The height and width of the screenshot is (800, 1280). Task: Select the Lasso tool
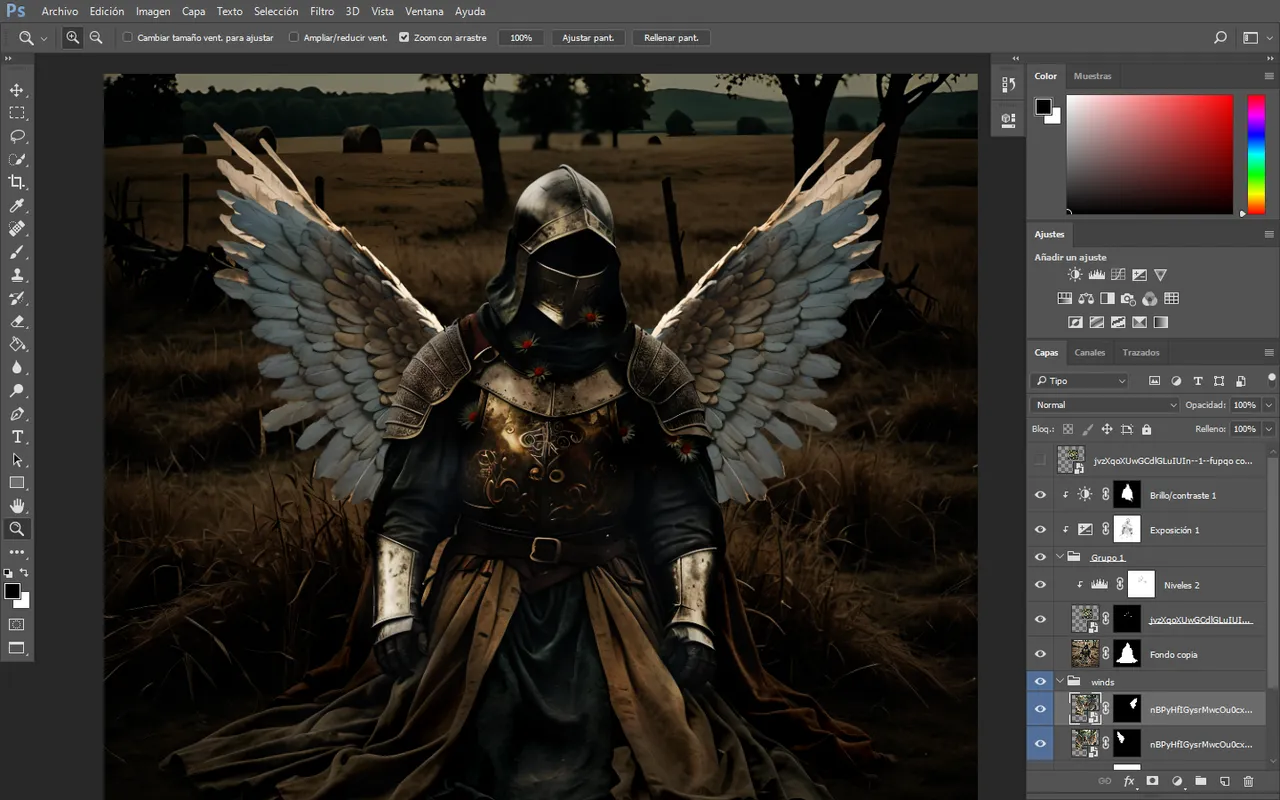(x=17, y=136)
